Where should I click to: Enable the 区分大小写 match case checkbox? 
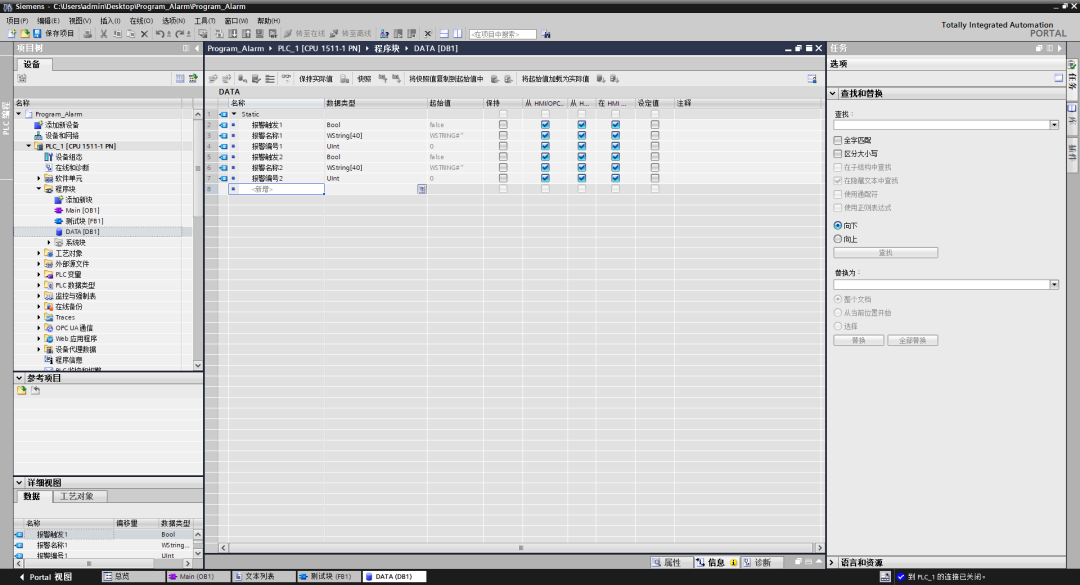coord(838,154)
